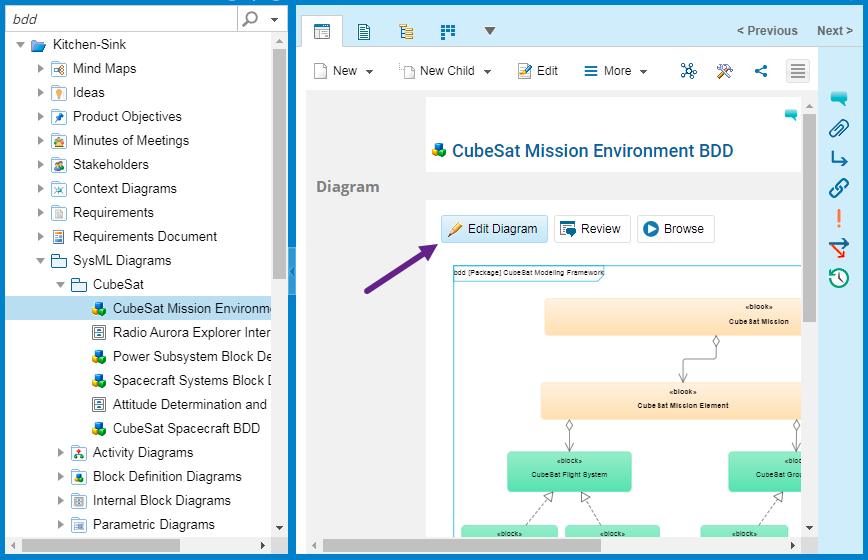Collapse the CubeSat folder
Image resolution: width=868 pixels, height=560 pixels.
pos(60,284)
